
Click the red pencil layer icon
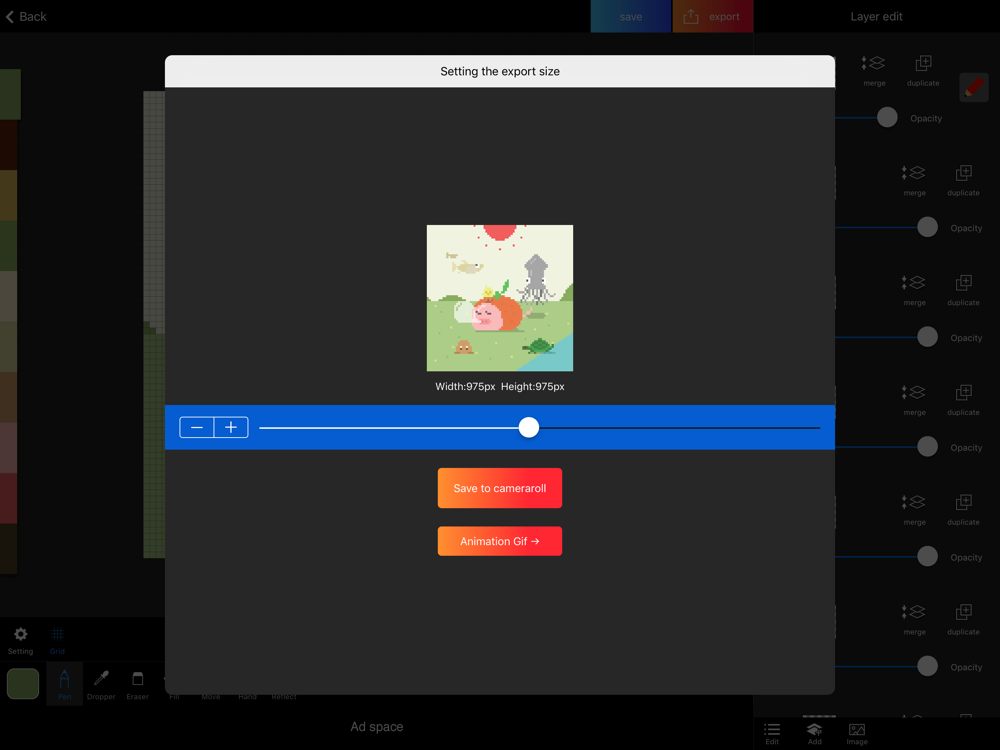974,87
